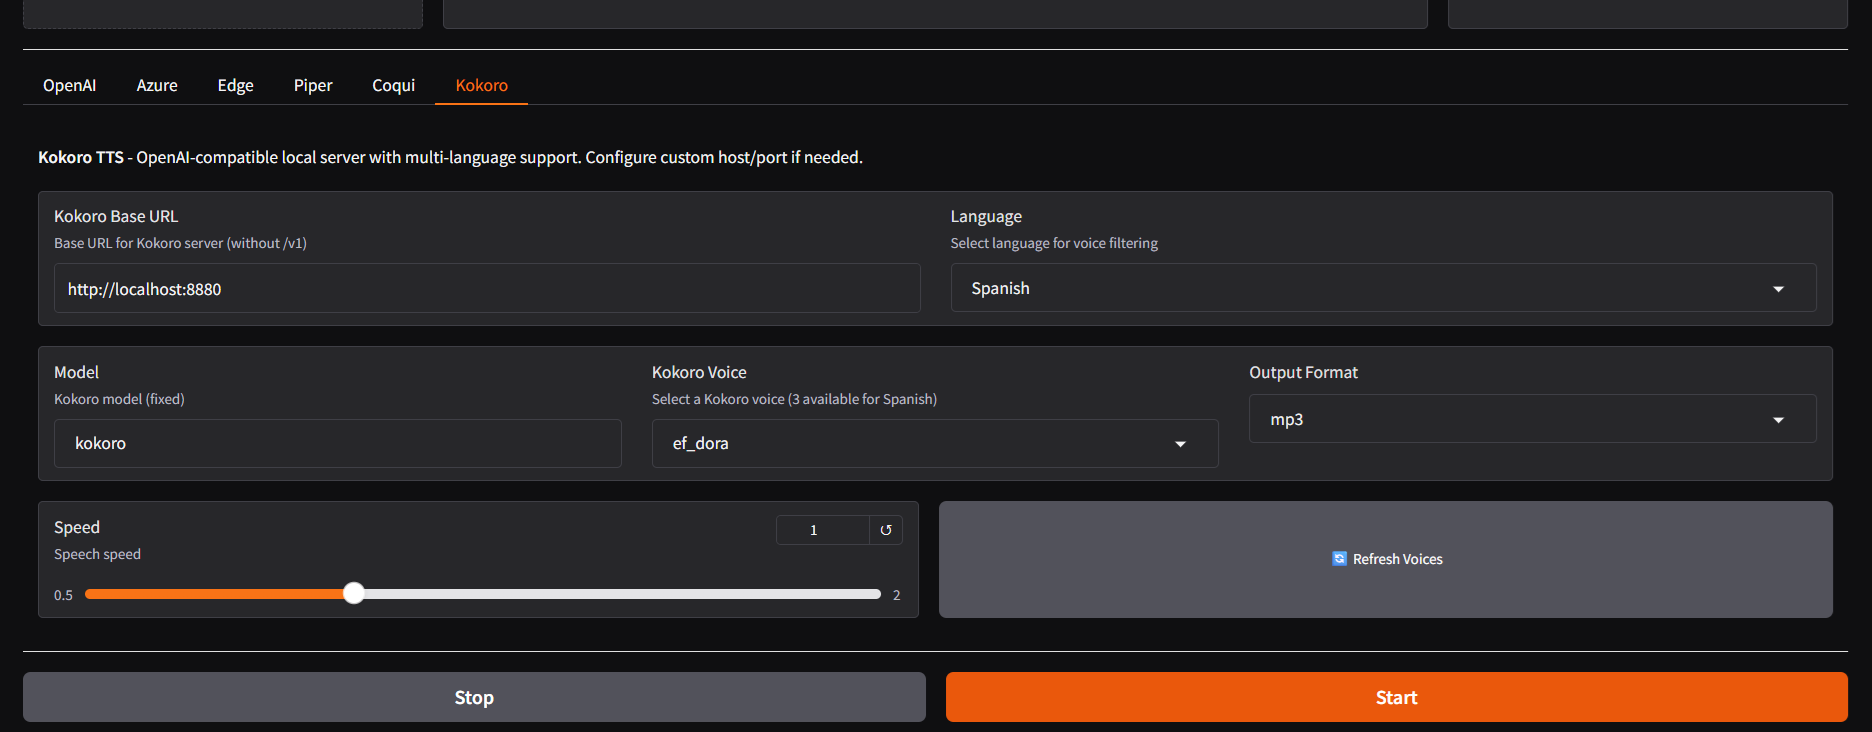
Task: Switch to the OpenAI tab
Action: tap(70, 86)
